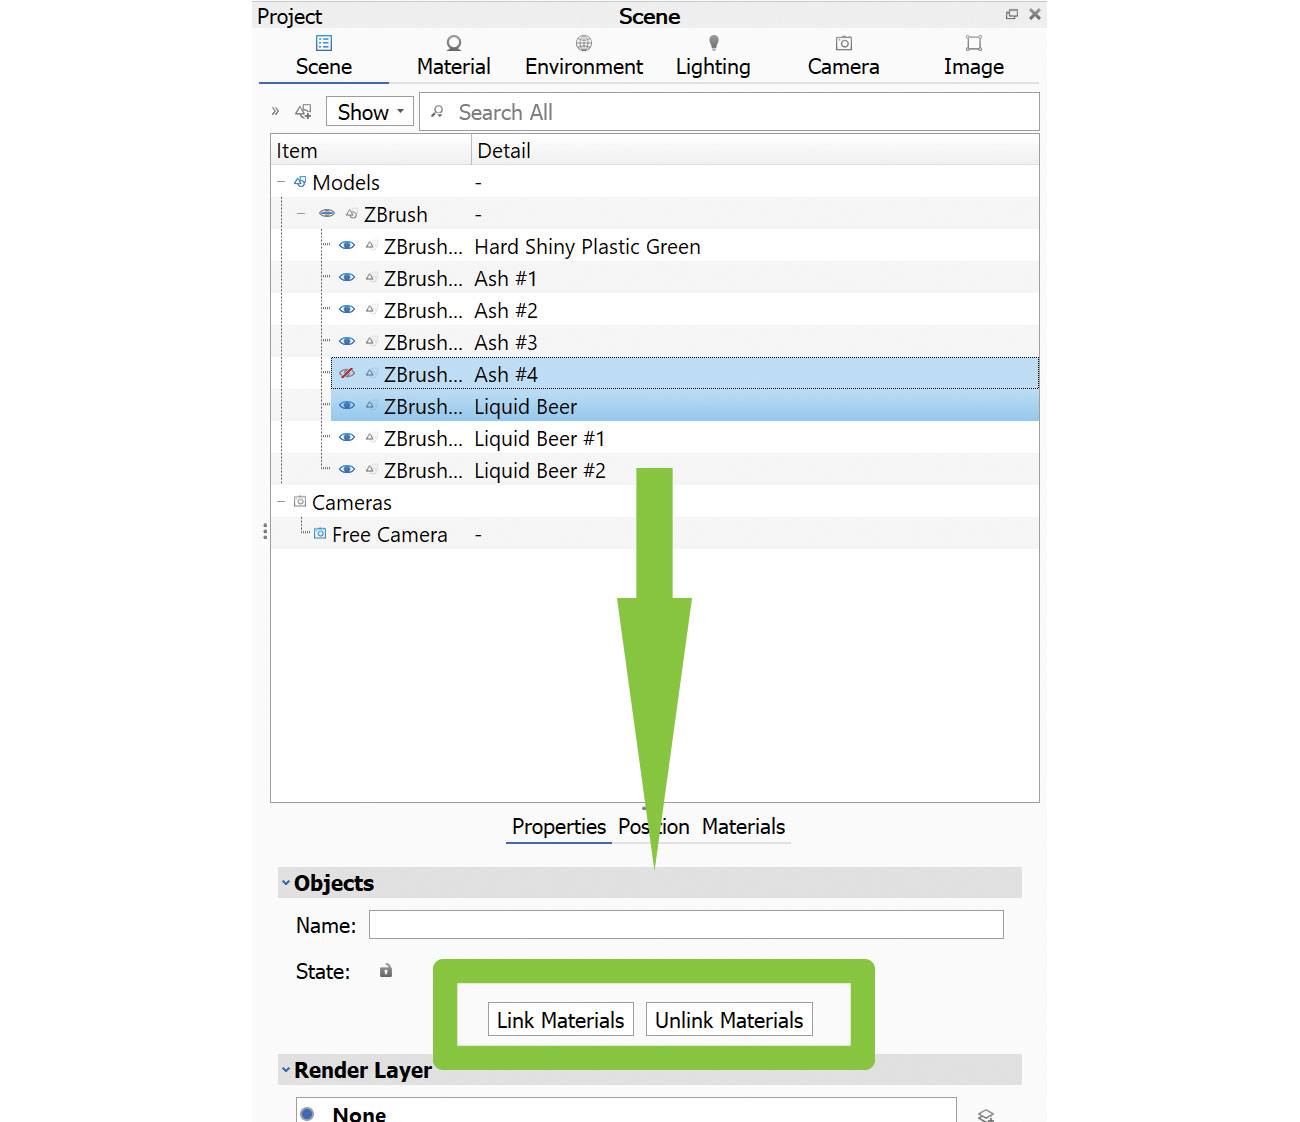Click the Name input field
1300x1122 pixels.
686,925
